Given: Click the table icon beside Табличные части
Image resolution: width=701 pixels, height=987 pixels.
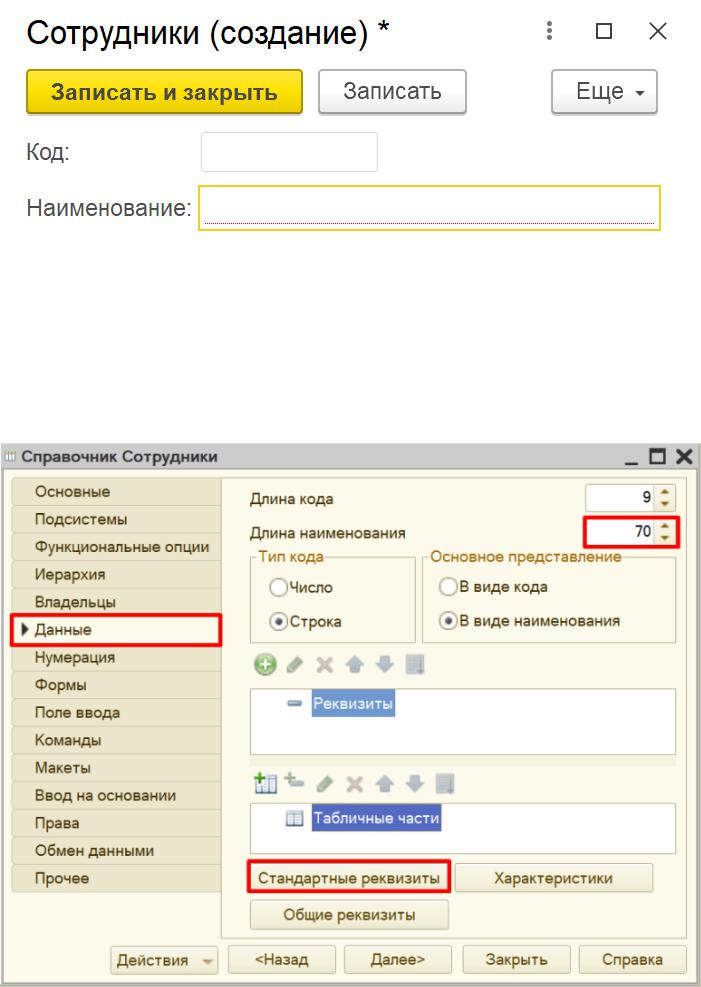Looking at the screenshot, I should pos(294,818).
